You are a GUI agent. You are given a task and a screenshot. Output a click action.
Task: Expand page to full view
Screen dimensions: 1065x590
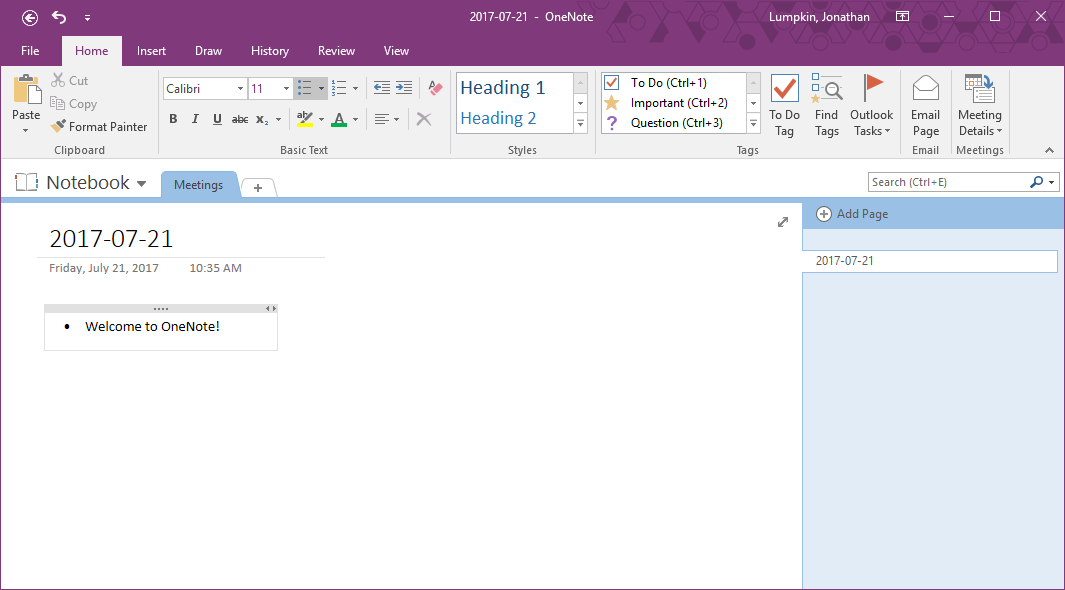[783, 222]
